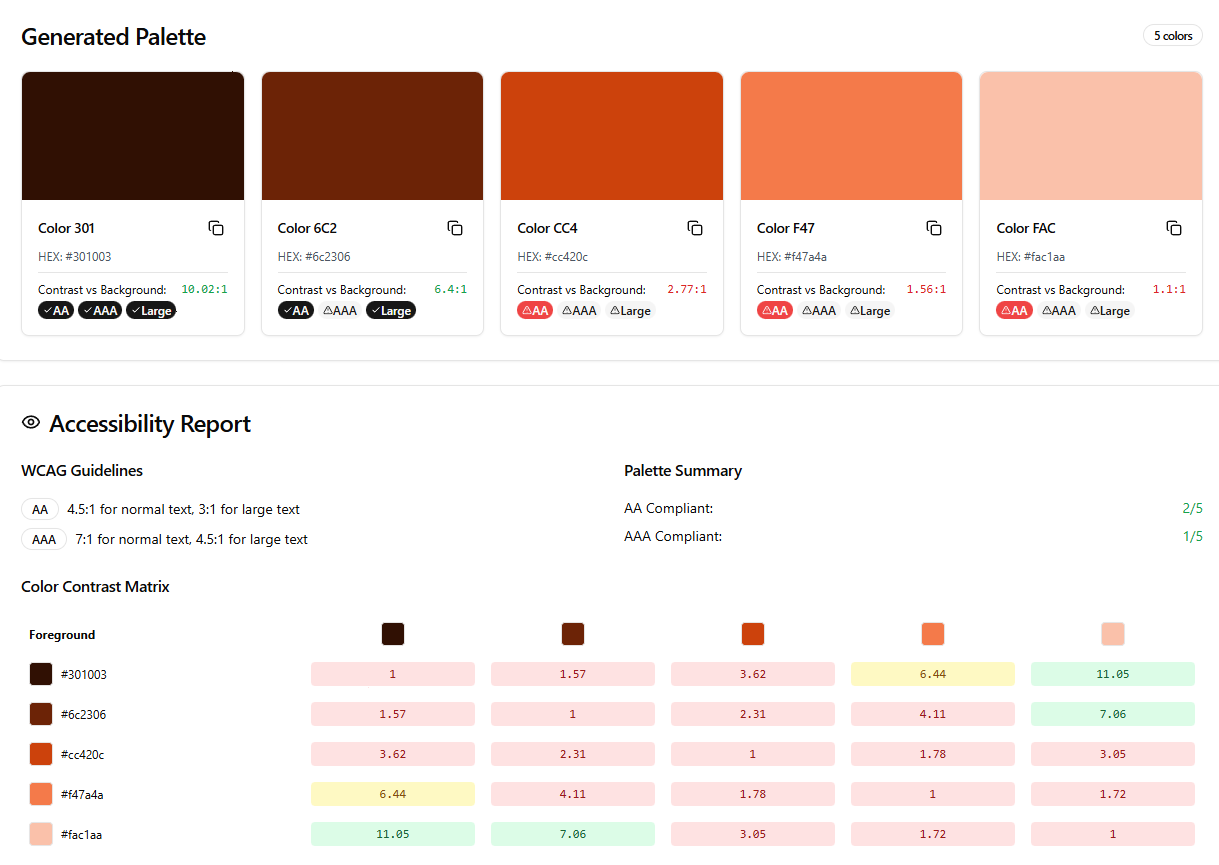Click the matrix cell showing 6.44 in the #301003 row

933,674
